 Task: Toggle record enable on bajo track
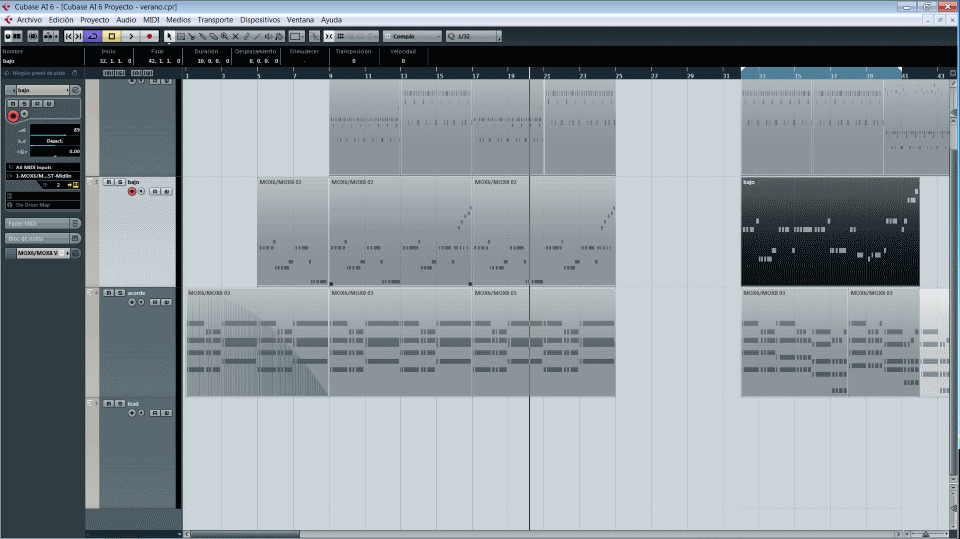click(x=132, y=192)
